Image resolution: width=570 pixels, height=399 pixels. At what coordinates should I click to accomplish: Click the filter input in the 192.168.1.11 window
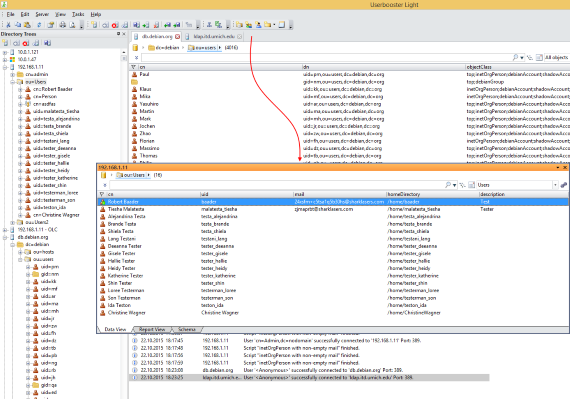coord(276,185)
